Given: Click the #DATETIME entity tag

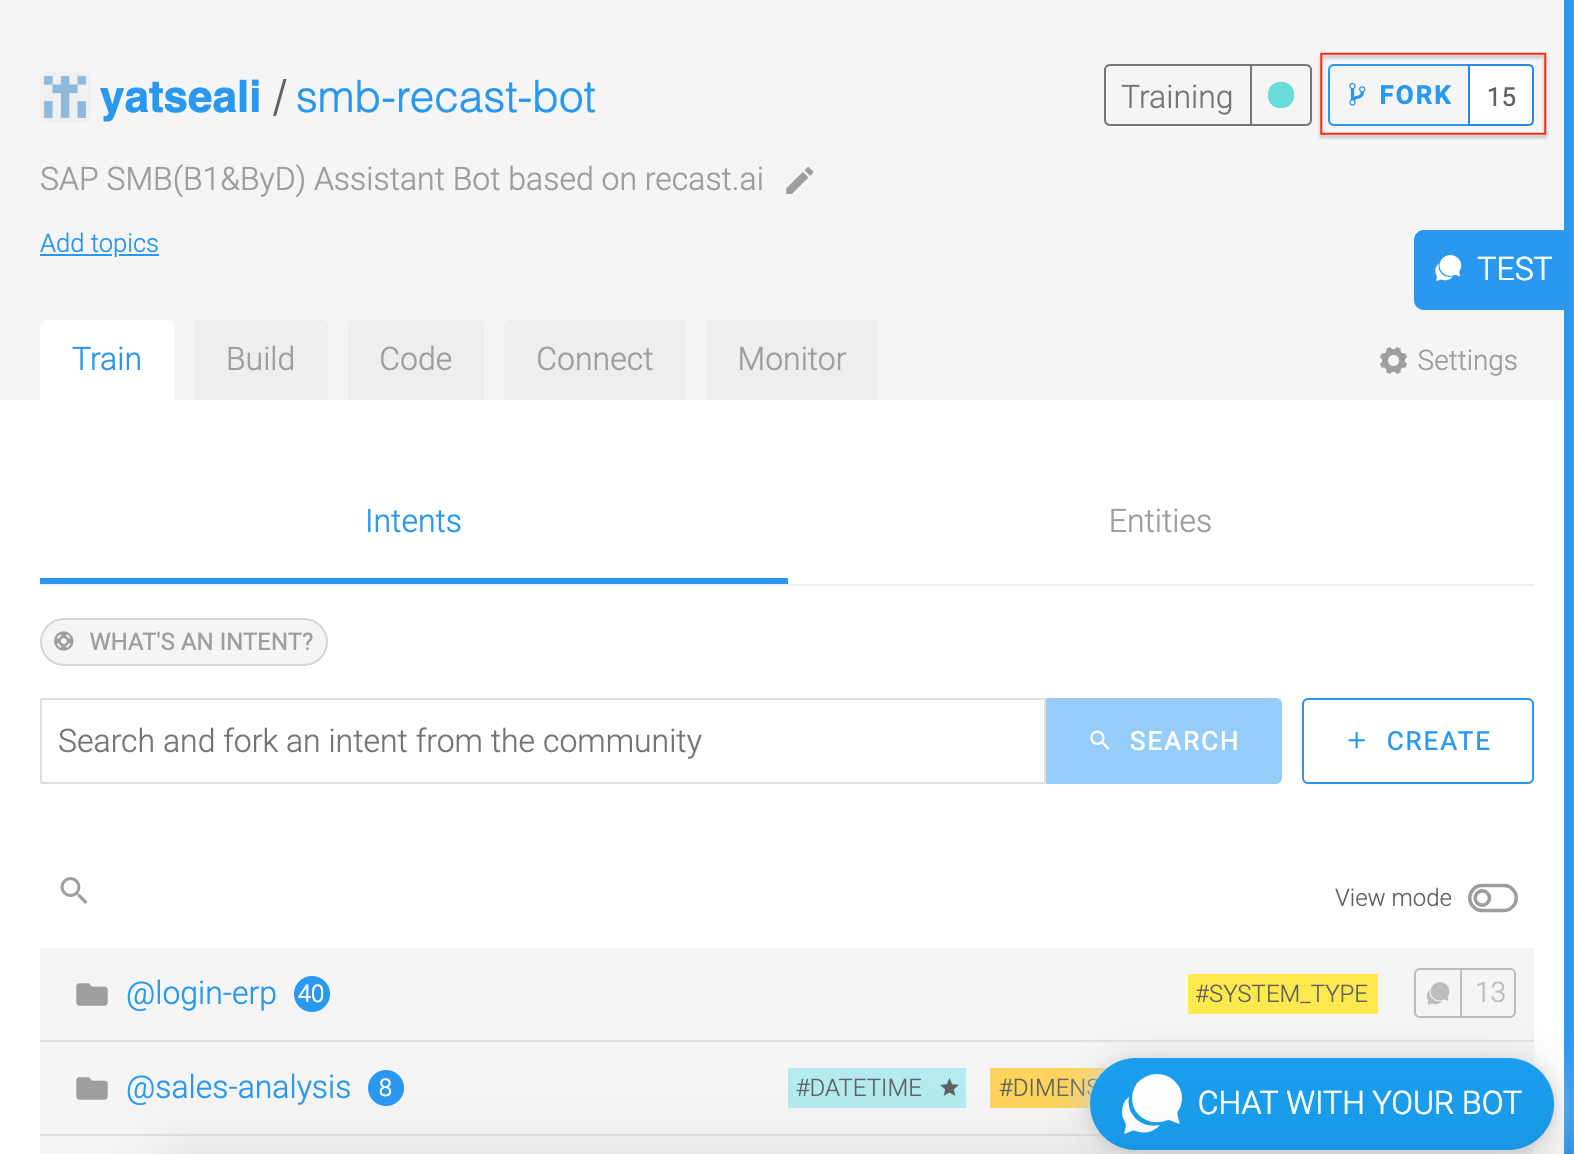Looking at the screenshot, I should point(877,1088).
